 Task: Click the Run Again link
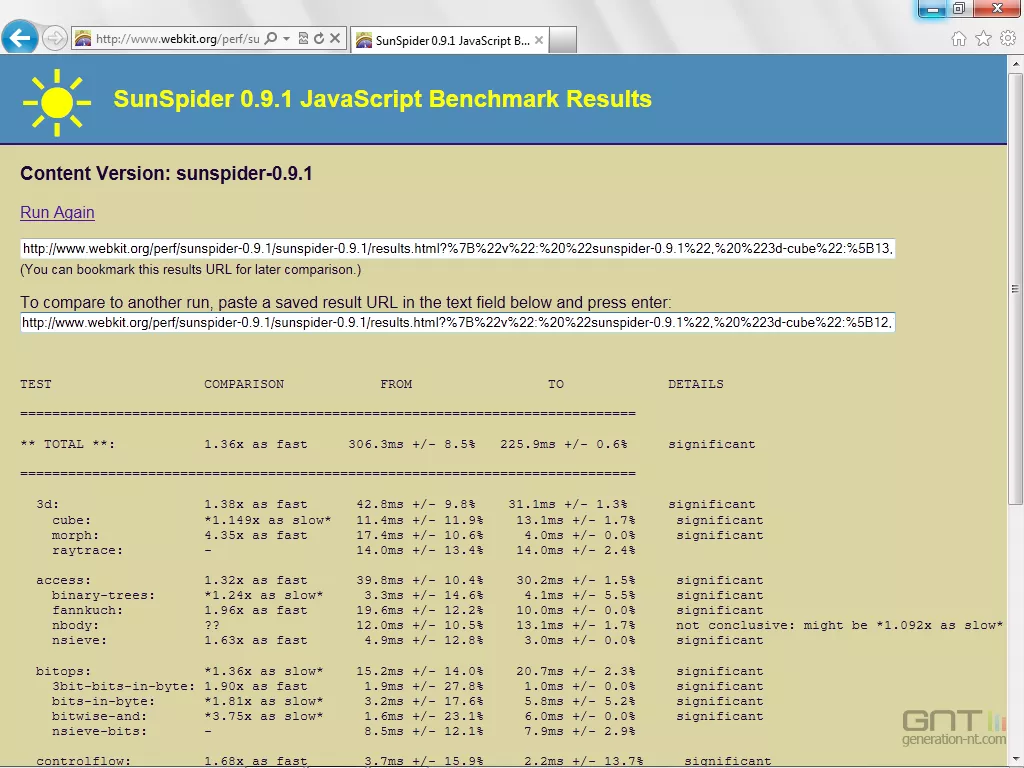pos(57,212)
